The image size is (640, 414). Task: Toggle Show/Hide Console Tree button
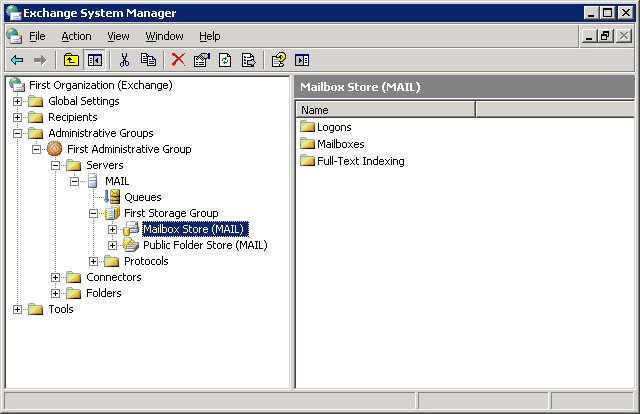[x=94, y=60]
